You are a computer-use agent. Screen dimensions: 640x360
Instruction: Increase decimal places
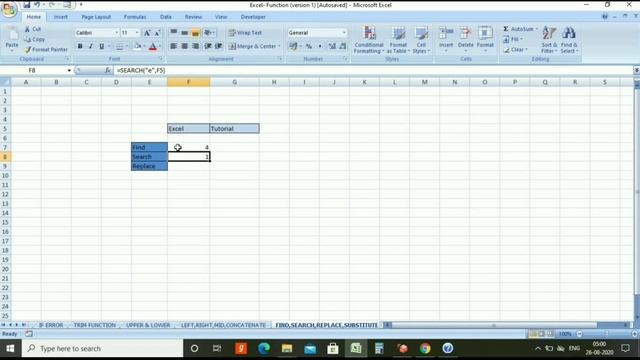332,46
